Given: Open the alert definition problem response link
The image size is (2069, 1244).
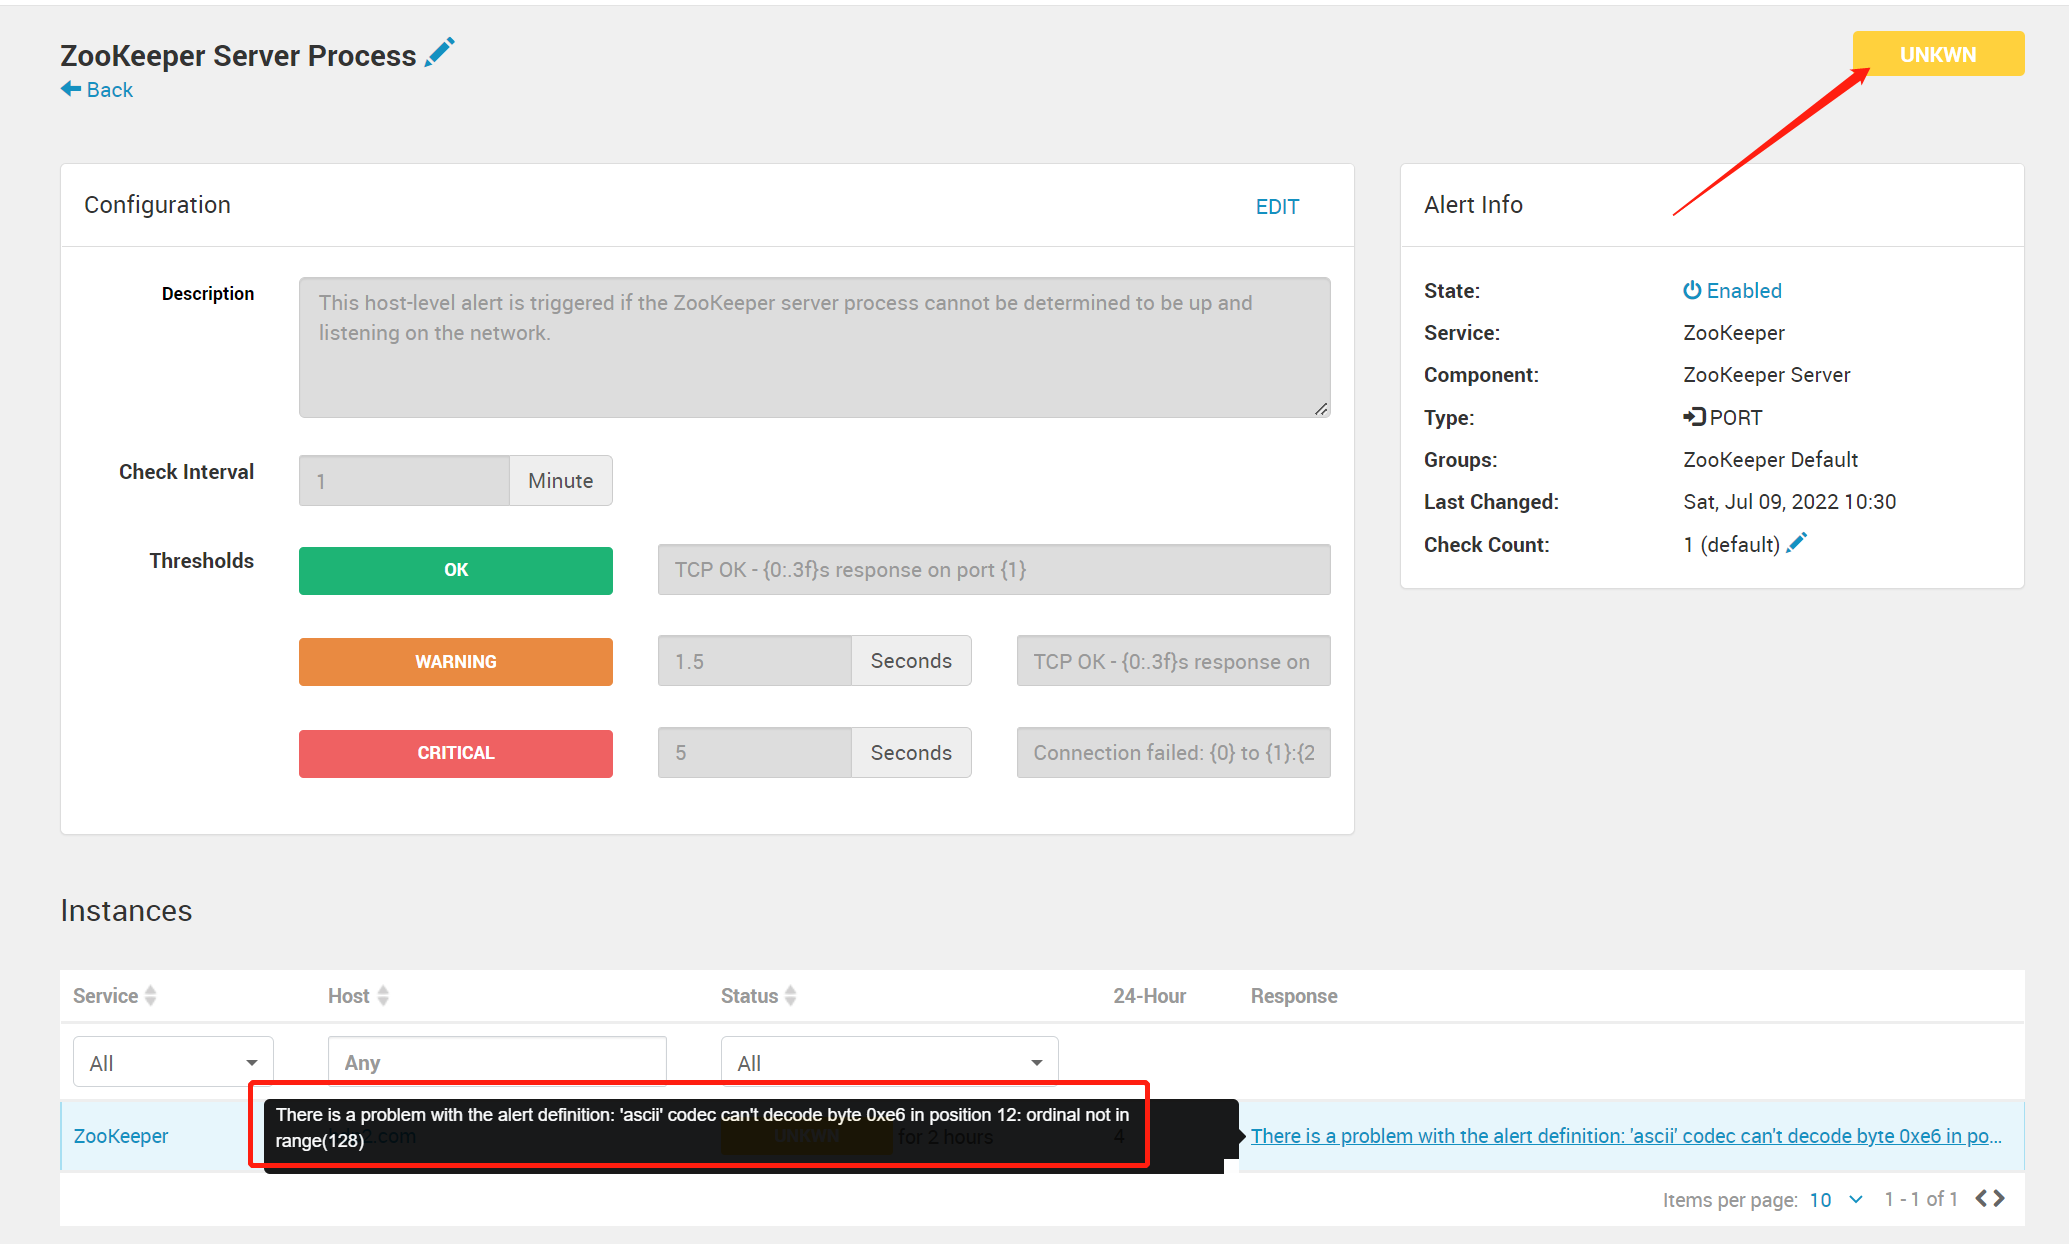Looking at the screenshot, I should click(x=1625, y=1136).
